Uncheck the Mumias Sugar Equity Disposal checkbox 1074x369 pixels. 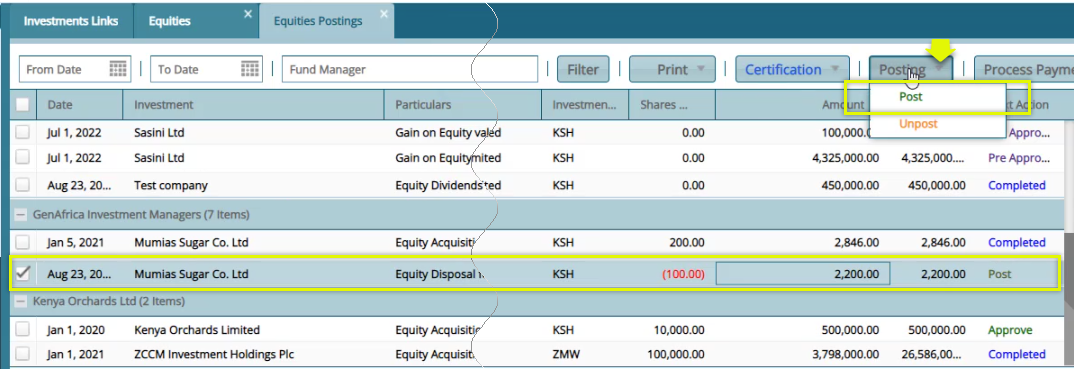[23, 273]
